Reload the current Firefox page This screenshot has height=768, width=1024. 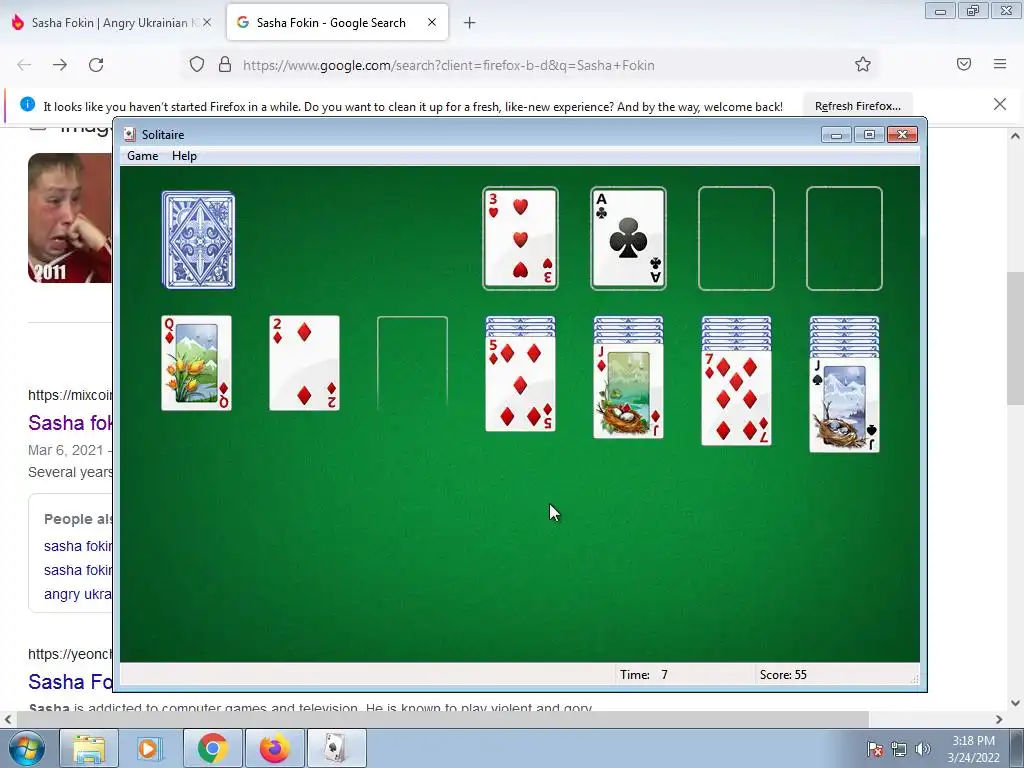tap(96, 65)
